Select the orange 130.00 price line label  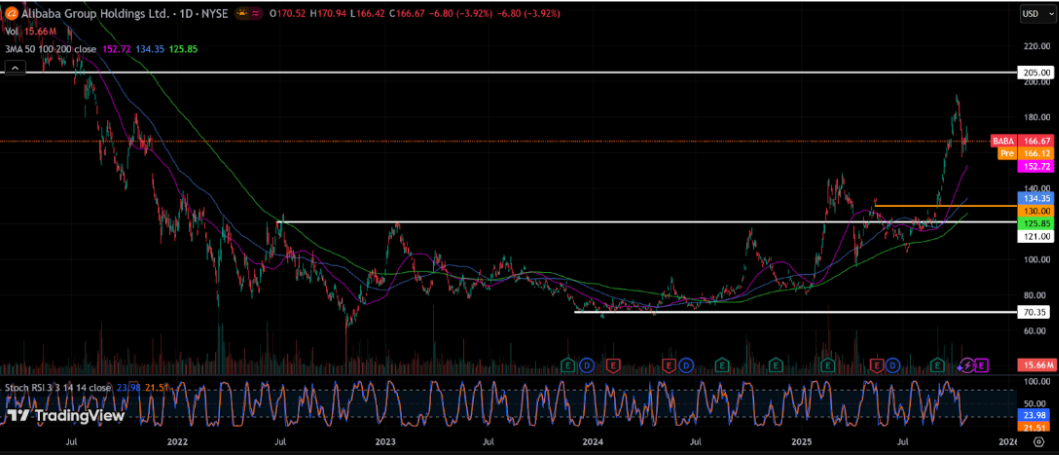click(1035, 212)
